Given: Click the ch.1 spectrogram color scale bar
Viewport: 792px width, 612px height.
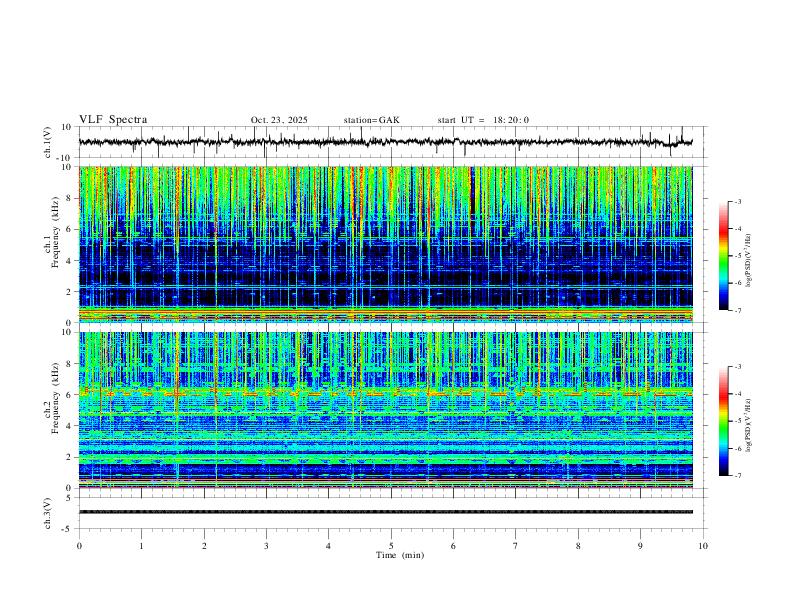Looking at the screenshot, I should point(723,256).
